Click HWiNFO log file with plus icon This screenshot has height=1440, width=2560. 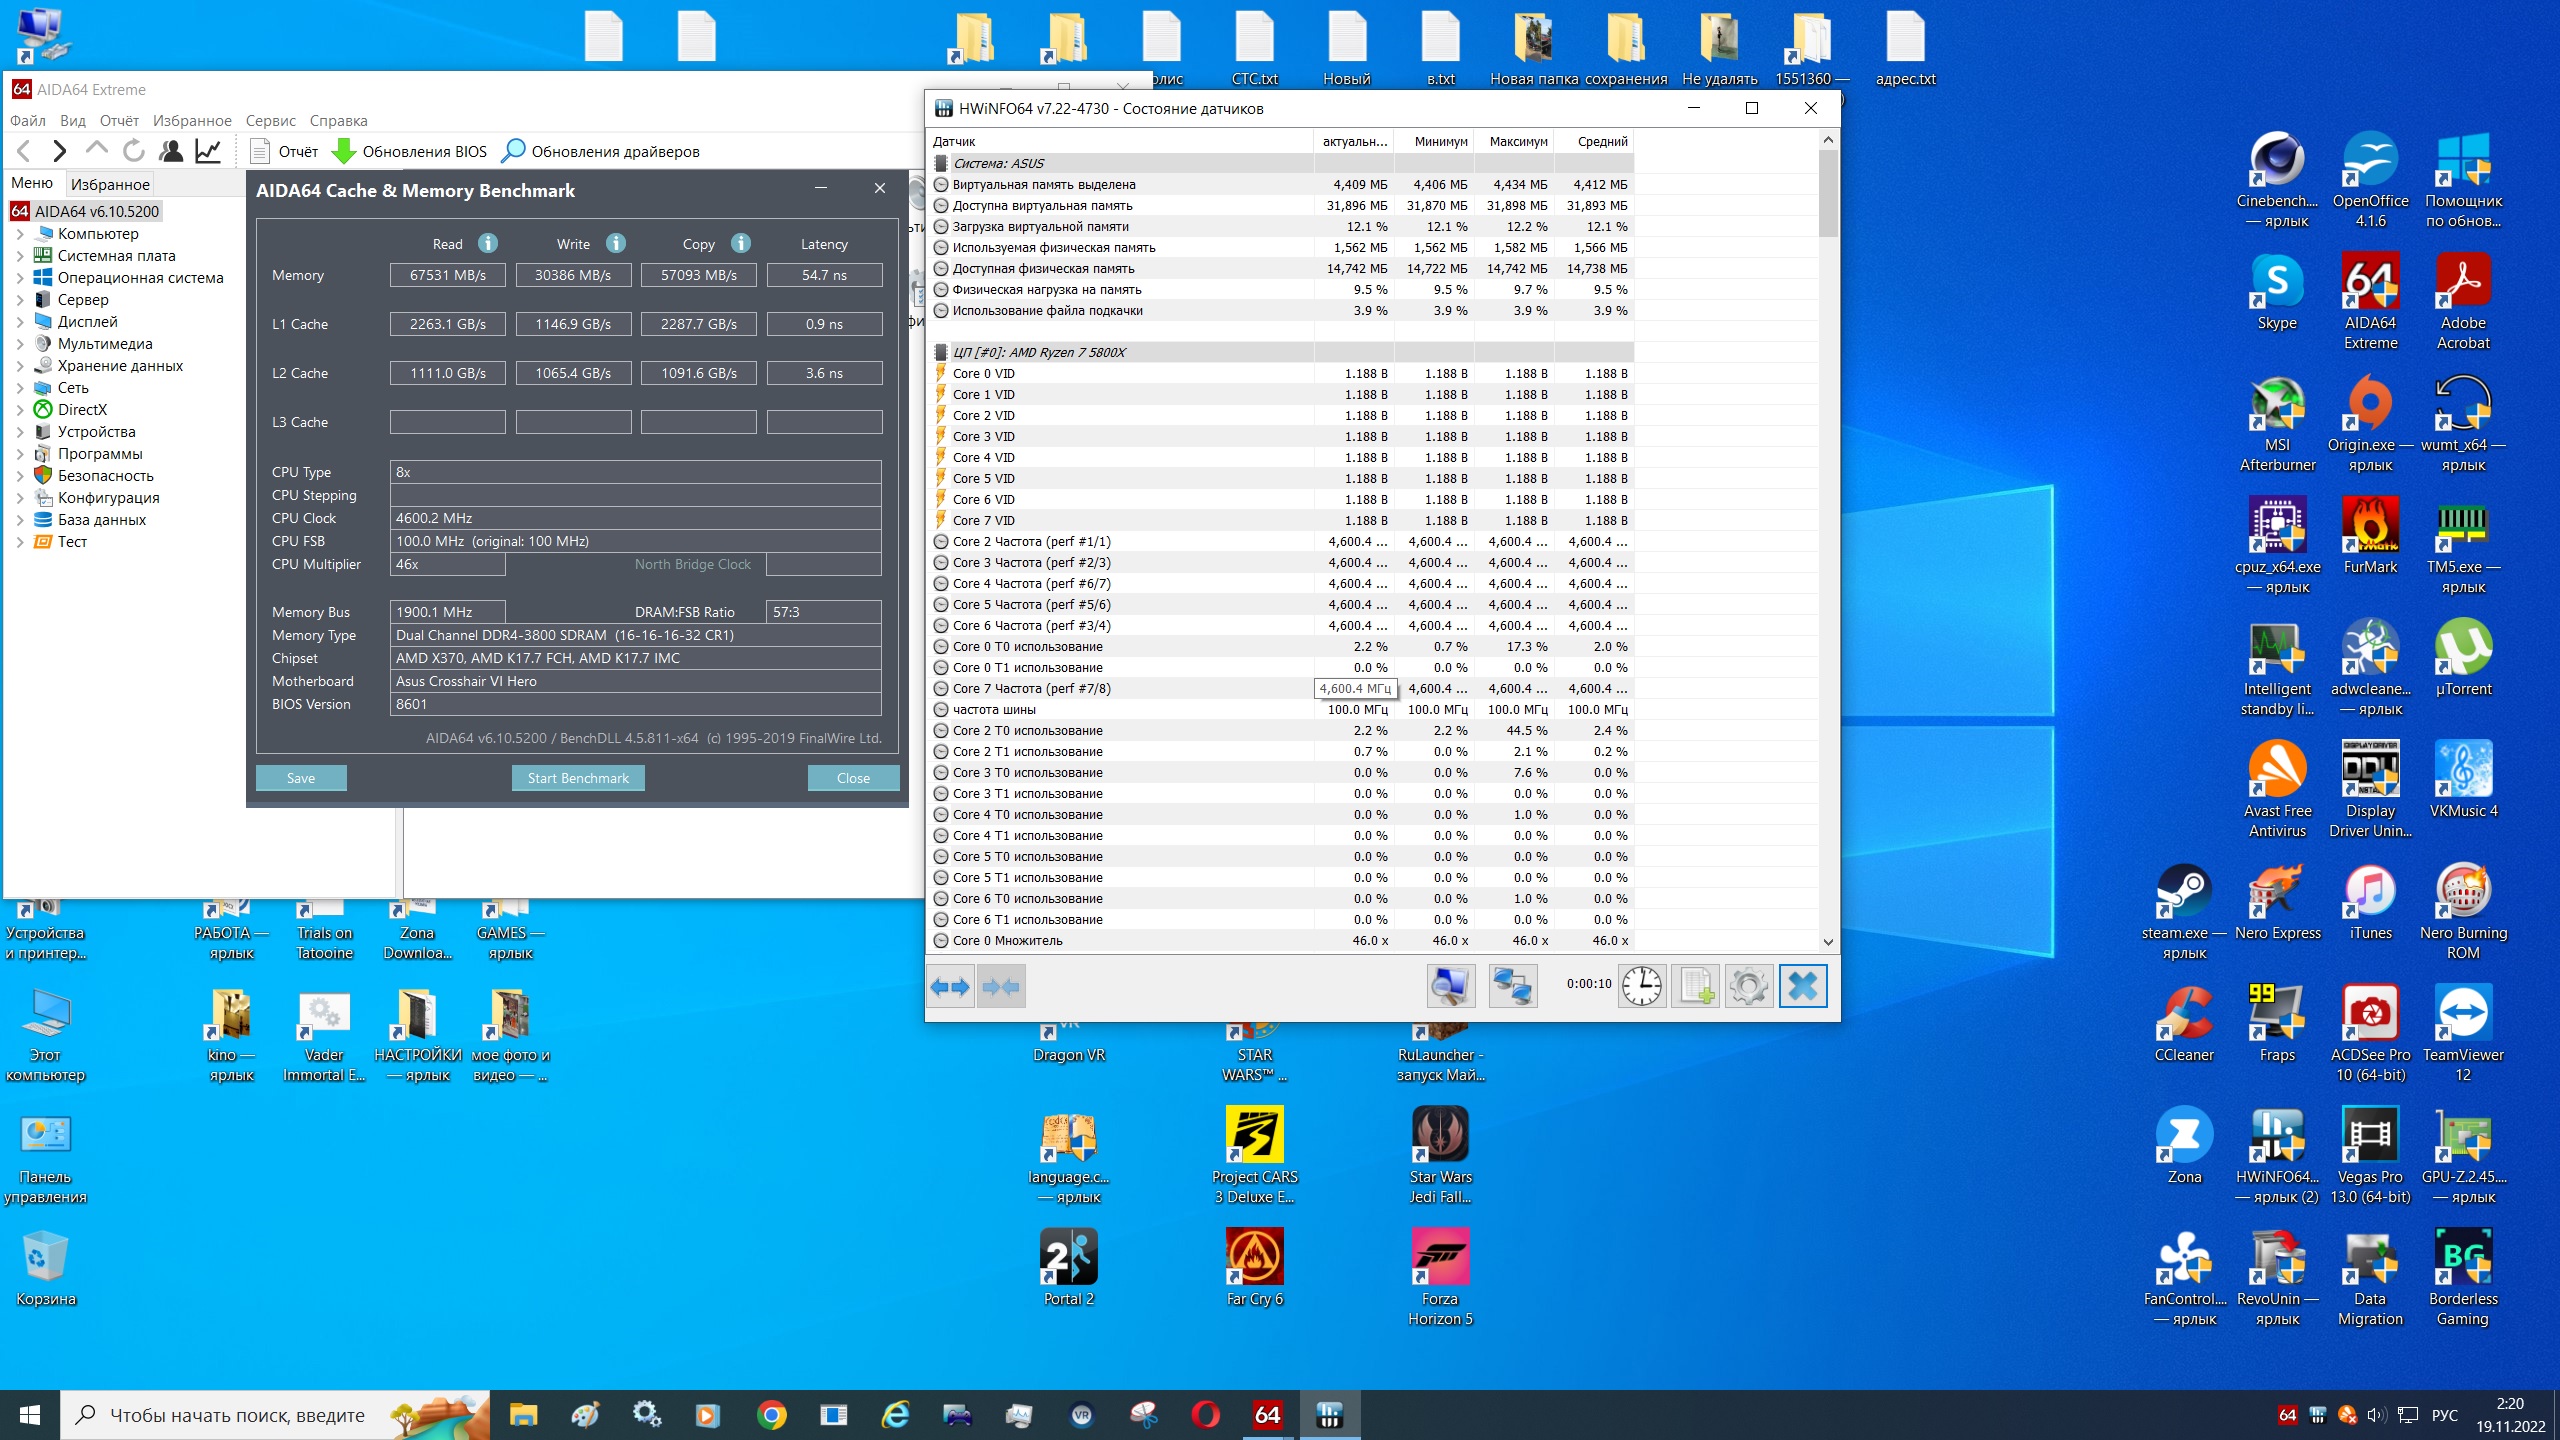1695,987
